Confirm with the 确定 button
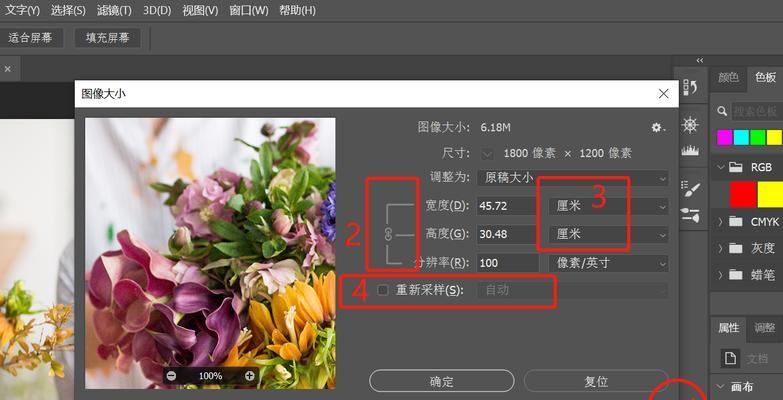 pyautogui.click(x=441, y=382)
